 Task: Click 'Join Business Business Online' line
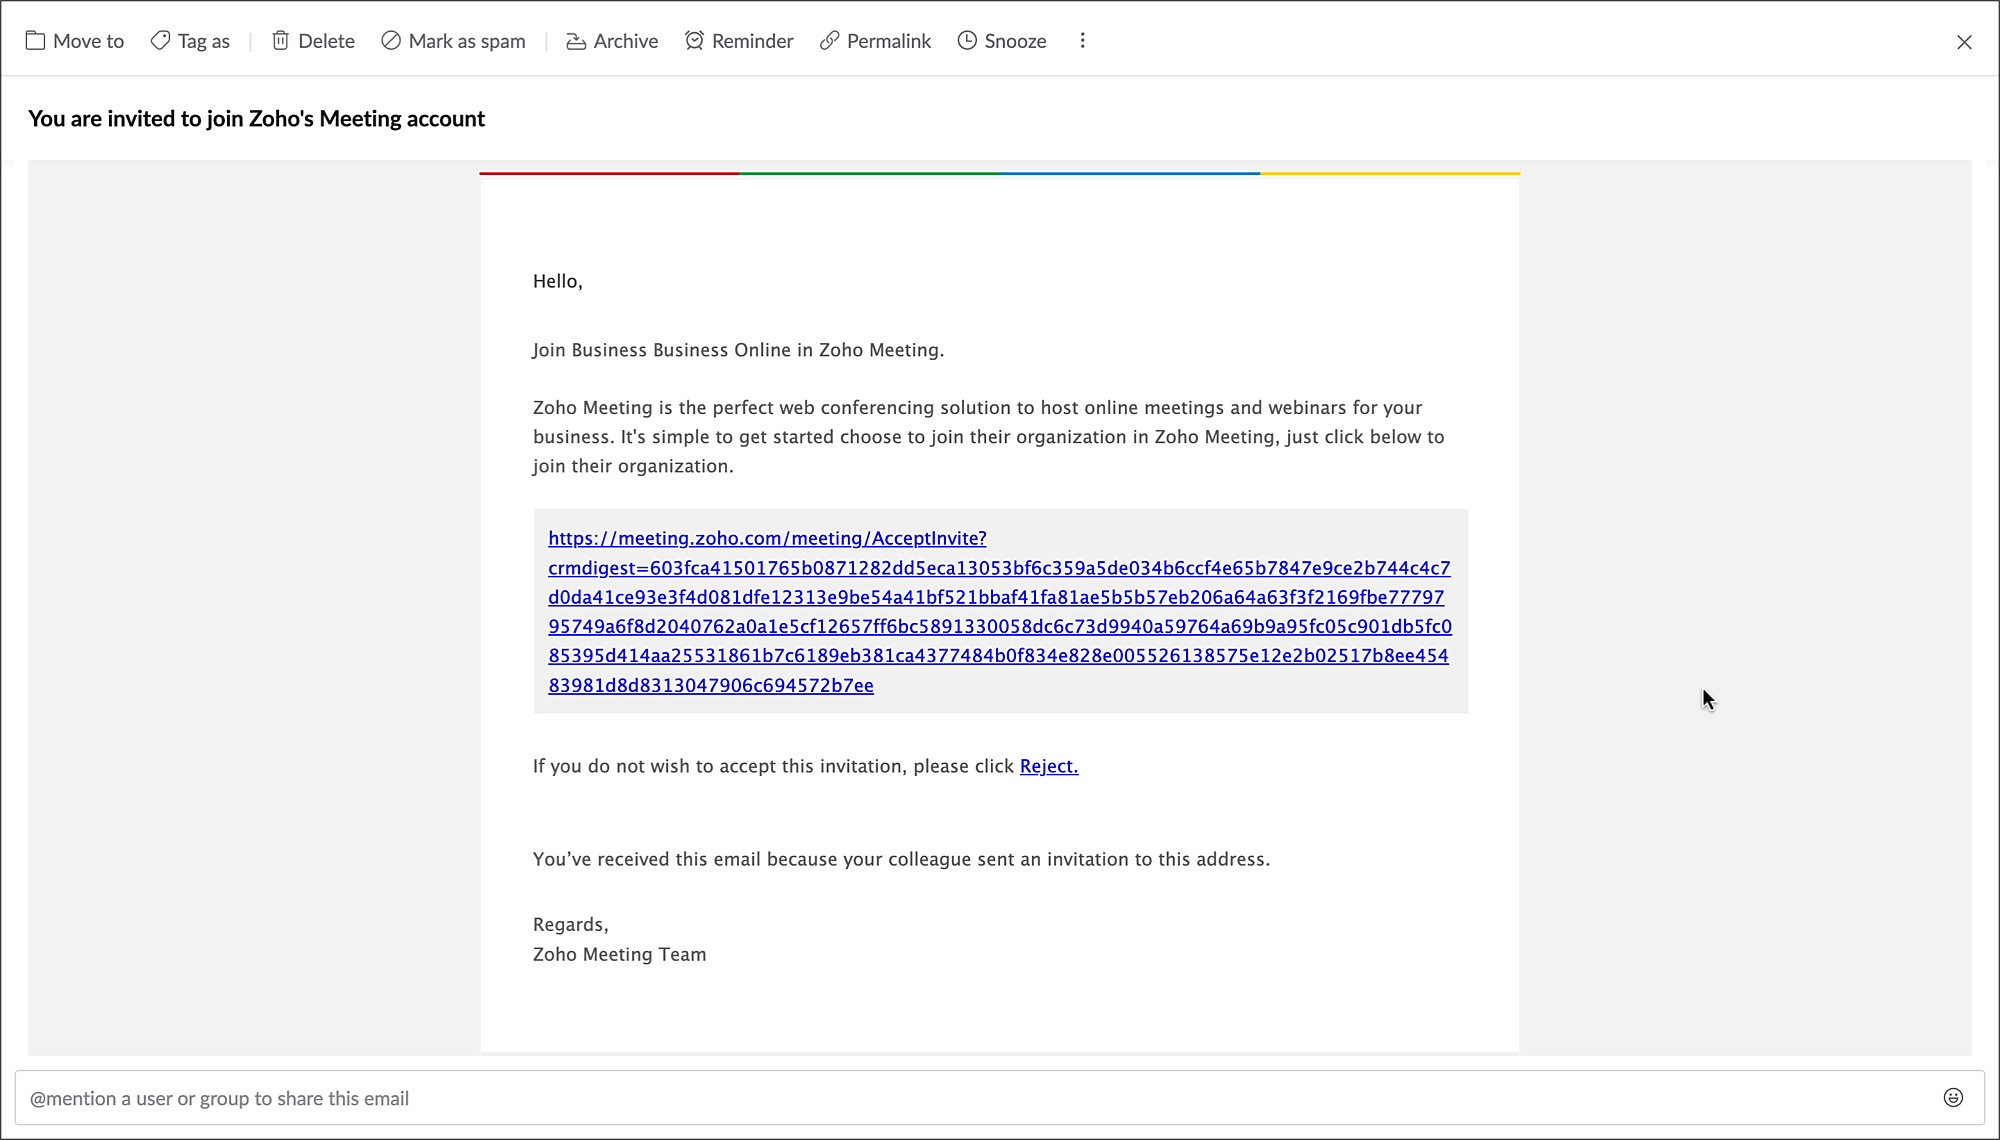pyautogui.click(x=738, y=350)
